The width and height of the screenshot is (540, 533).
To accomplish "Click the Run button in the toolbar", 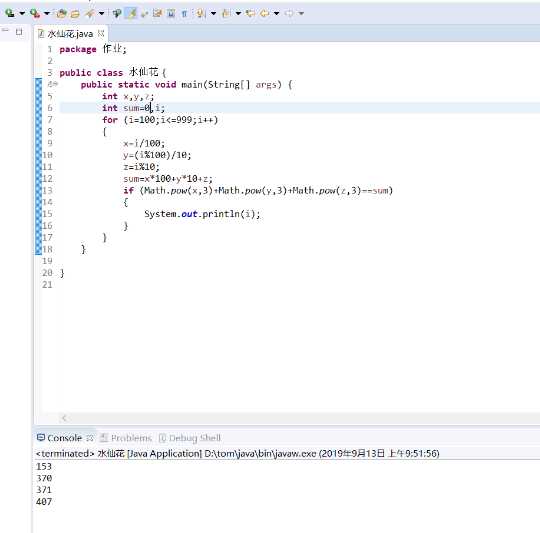I will pyautogui.click(x=10, y=13).
